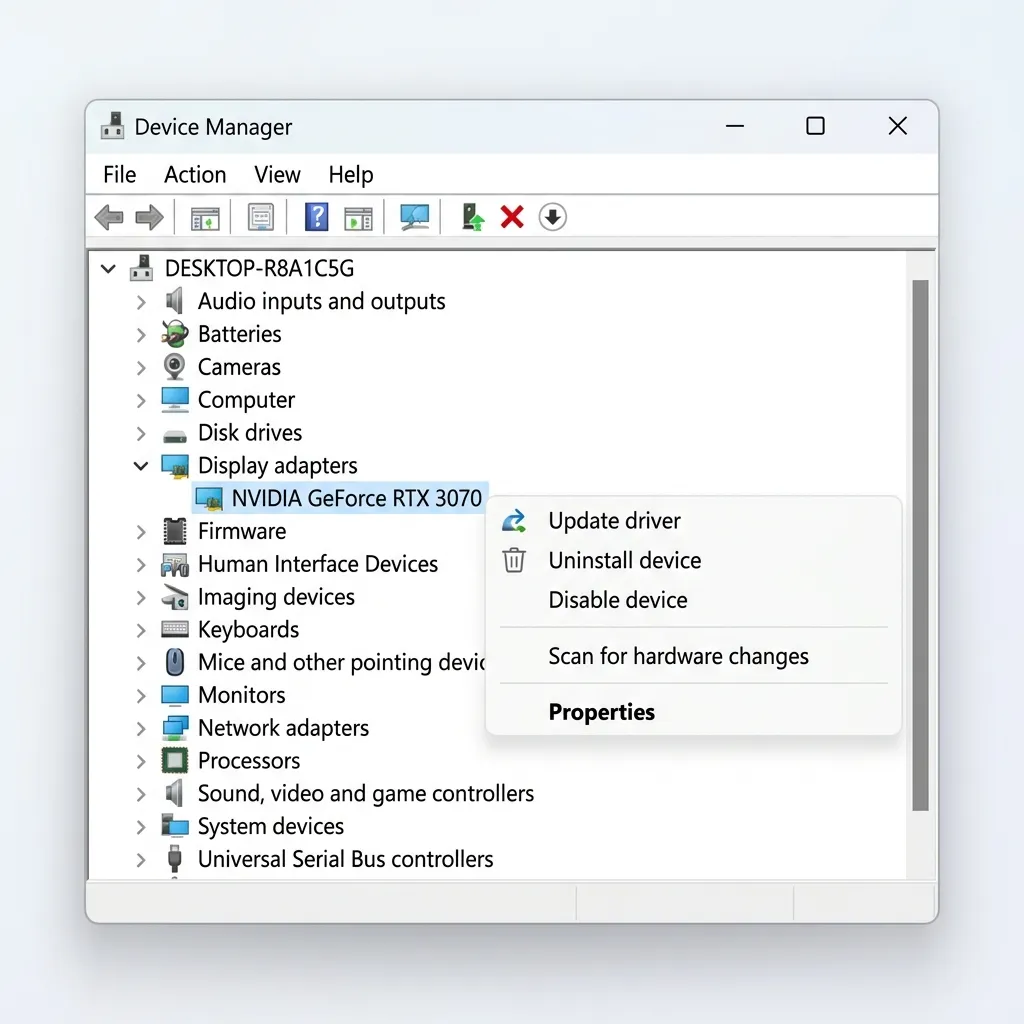Click the USB plug icon beside Universal Serial Bus controllers
Screen dimensions: 1024x1024
pos(174,859)
